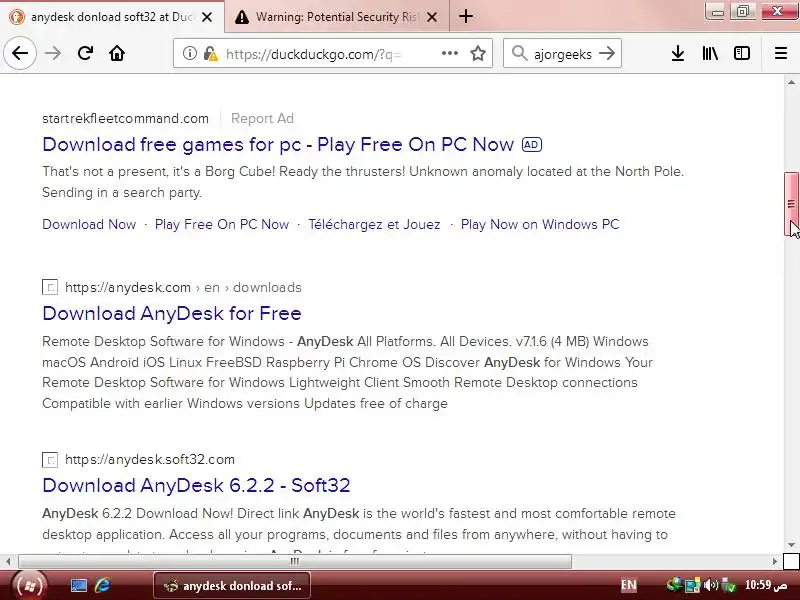Click the horizontal scrollbar right arrow
Viewport: 800px width, 600px height.
774,561
